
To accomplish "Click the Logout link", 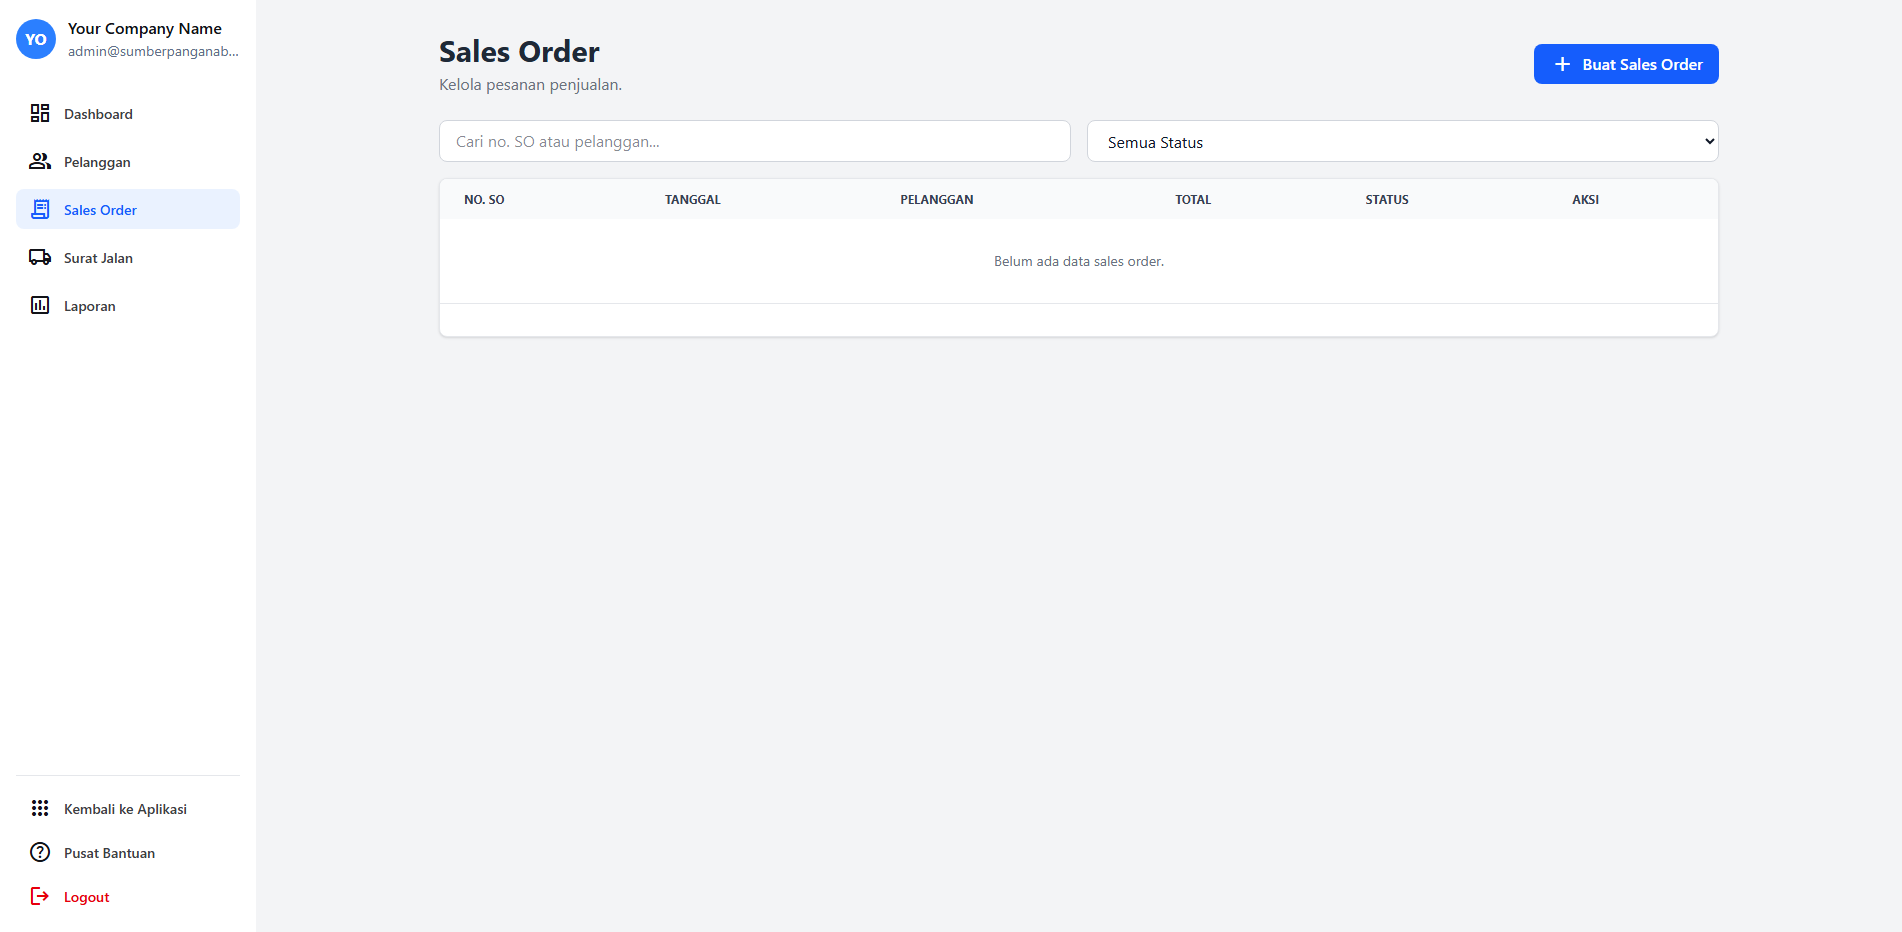I will click(85, 896).
